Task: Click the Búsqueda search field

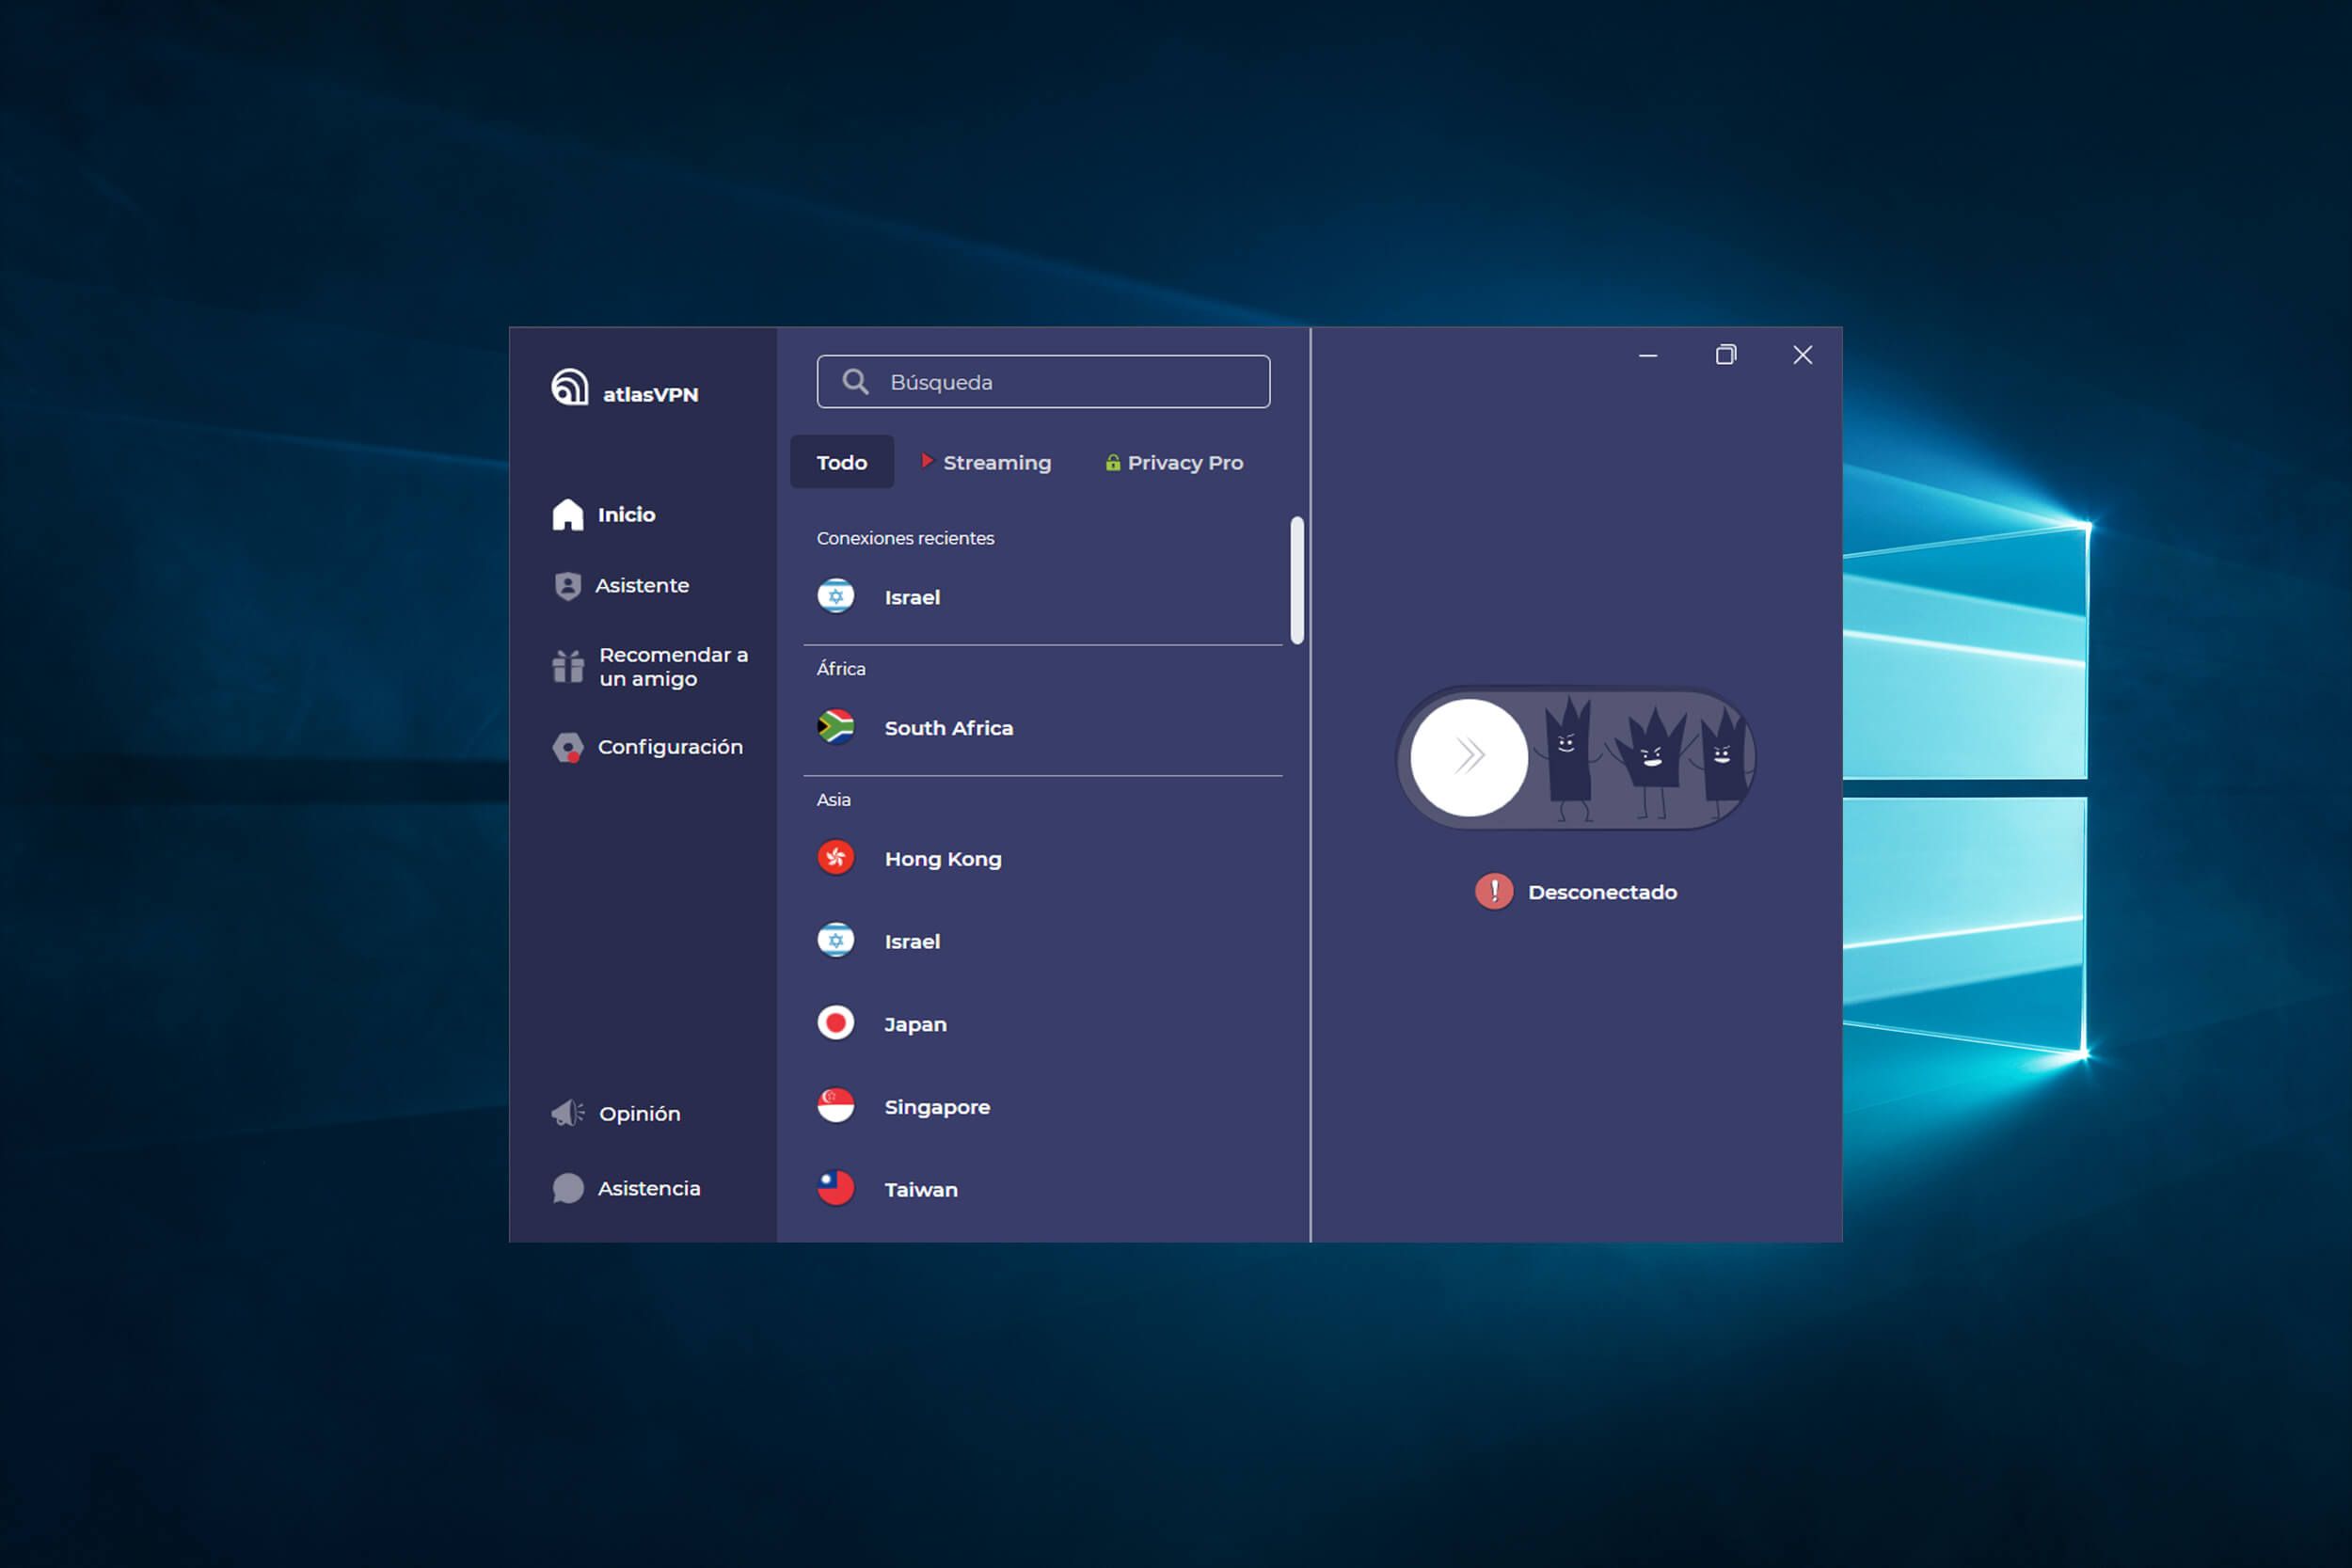Action: 1043,381
